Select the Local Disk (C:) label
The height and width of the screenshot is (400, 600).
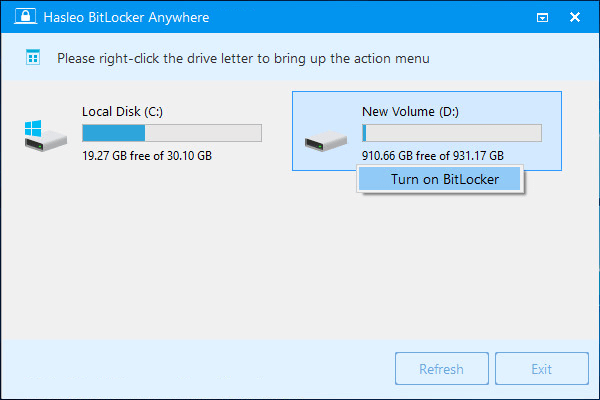[x=122, y=111]
